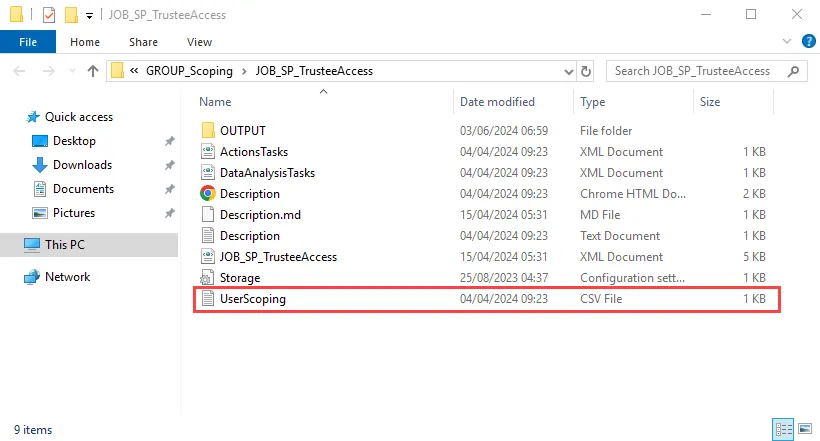Open Explorer Help question mark
The width and height of the screenshot is (820, 441).
pos(808,41)
